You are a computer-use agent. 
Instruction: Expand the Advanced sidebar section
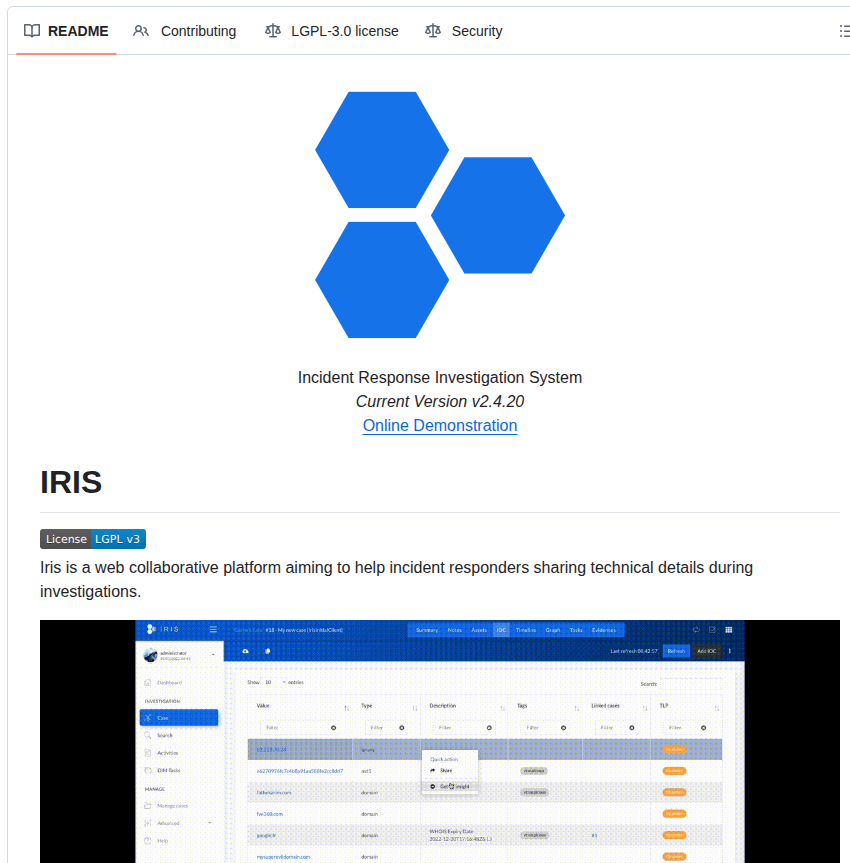pyautogui.click(x=168, y=822)
